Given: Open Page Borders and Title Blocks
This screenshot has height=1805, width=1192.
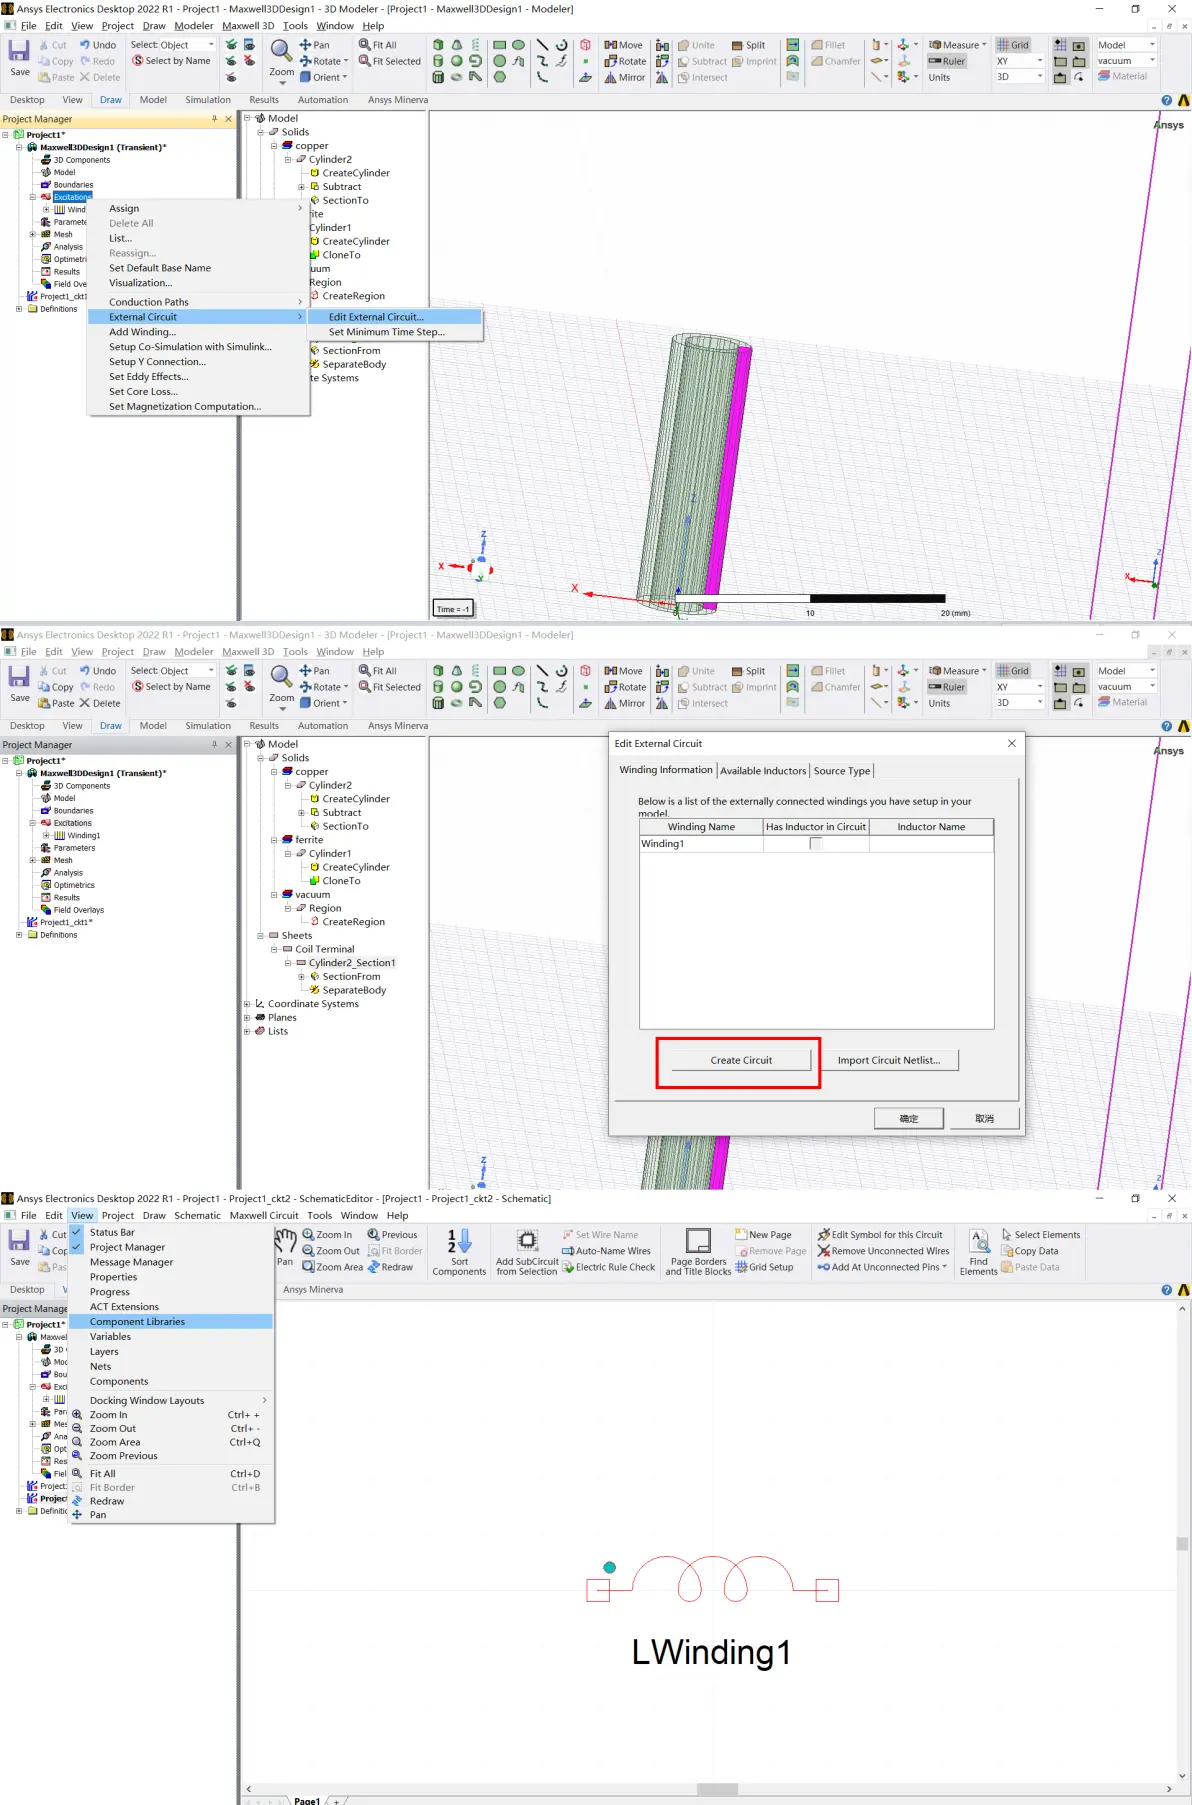Looking at the screenshot, I should click(x=698, y=1251).
